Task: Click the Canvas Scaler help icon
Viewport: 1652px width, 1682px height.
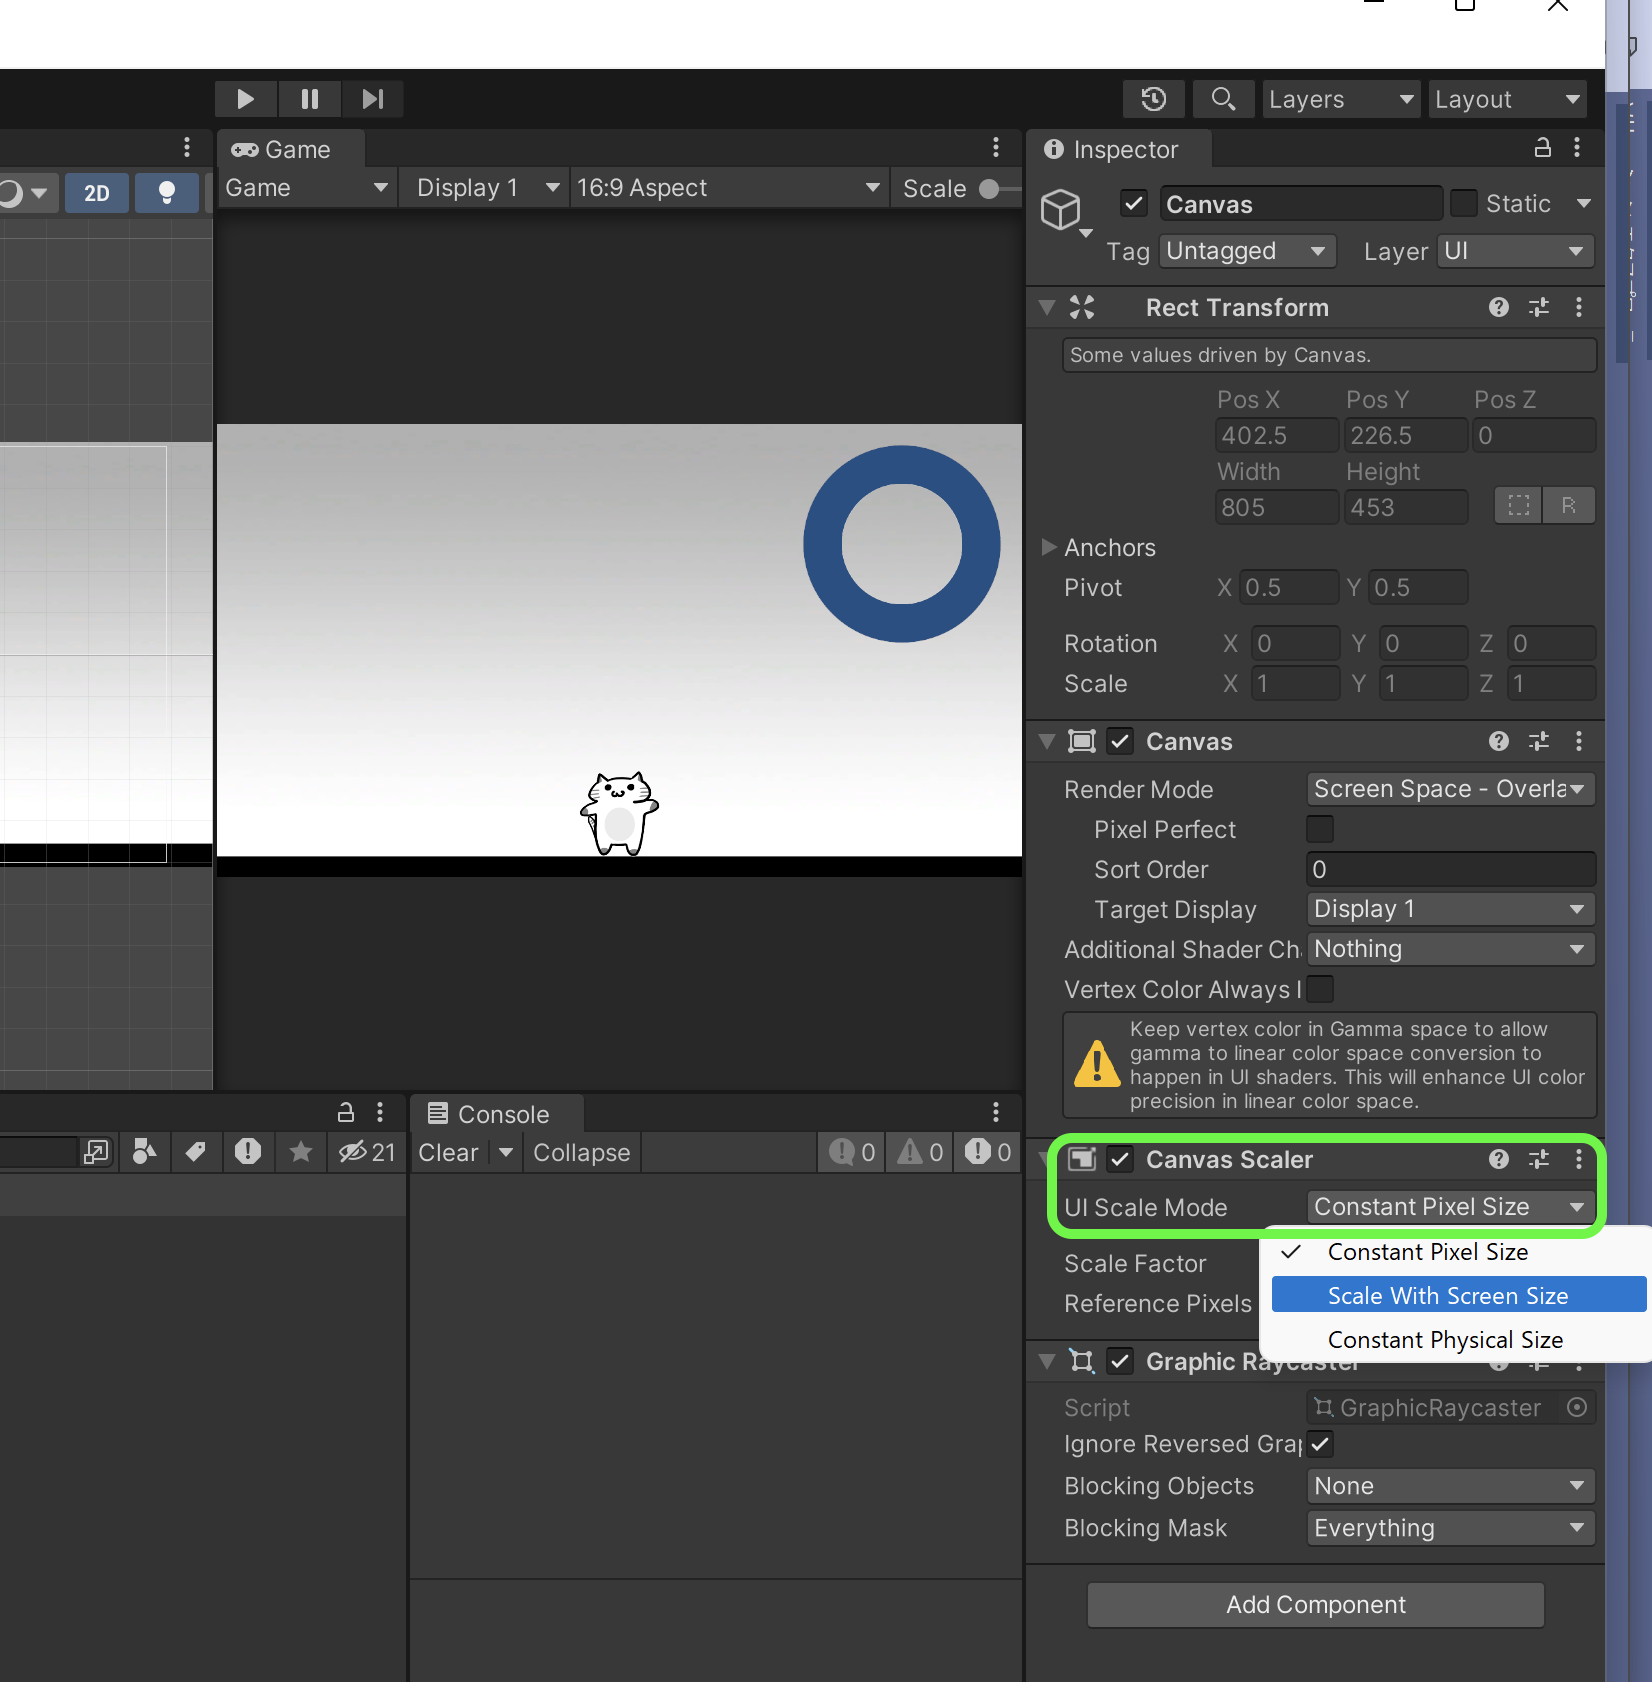Action: 1498,1159
